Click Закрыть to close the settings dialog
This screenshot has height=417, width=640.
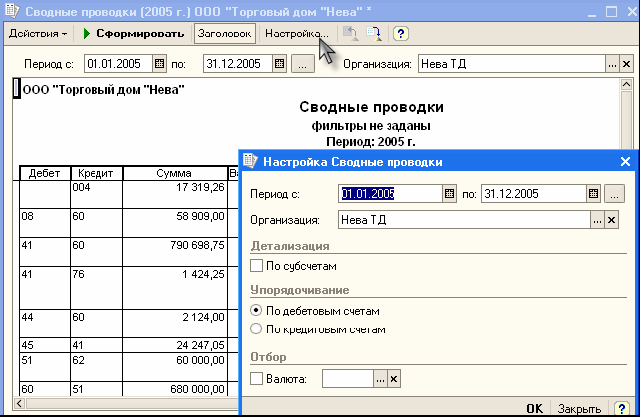tap(579, 408)
